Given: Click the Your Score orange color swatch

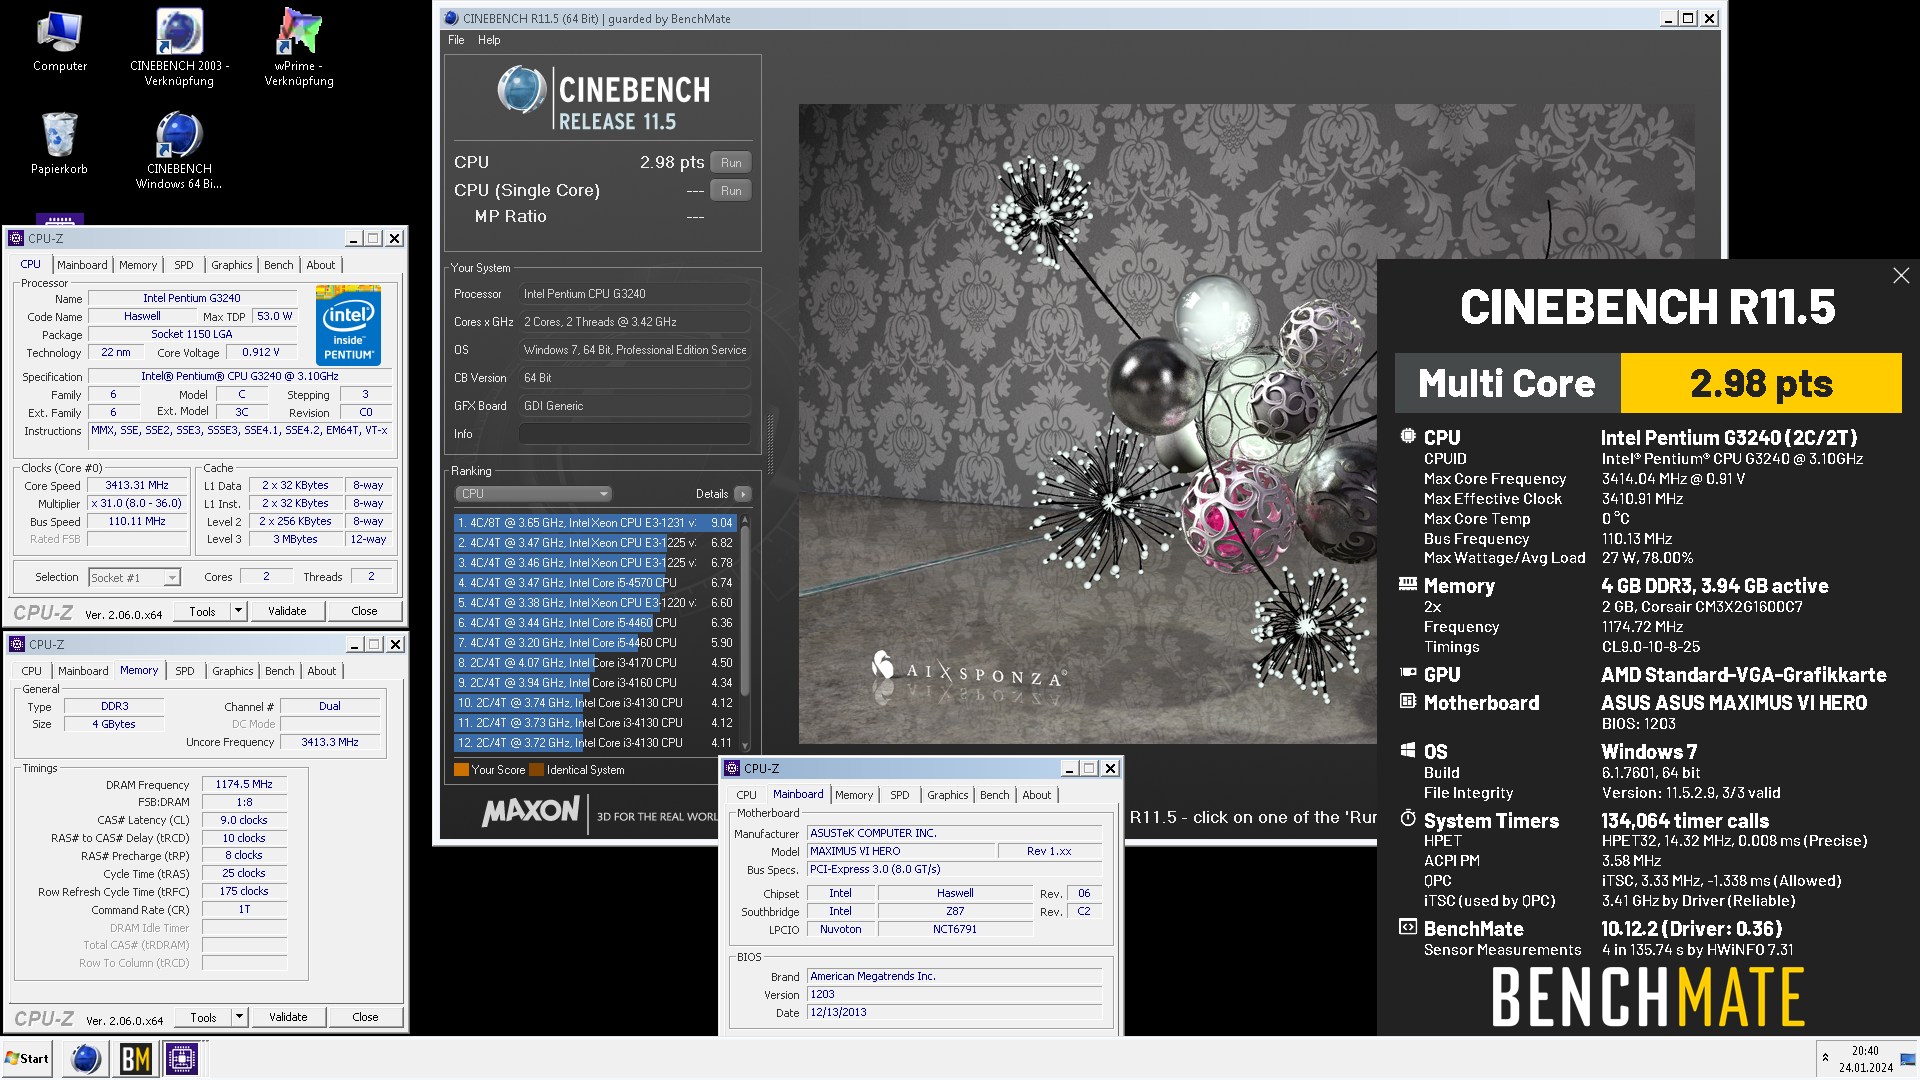Looking at the screenshot, I should click(461, 770).
